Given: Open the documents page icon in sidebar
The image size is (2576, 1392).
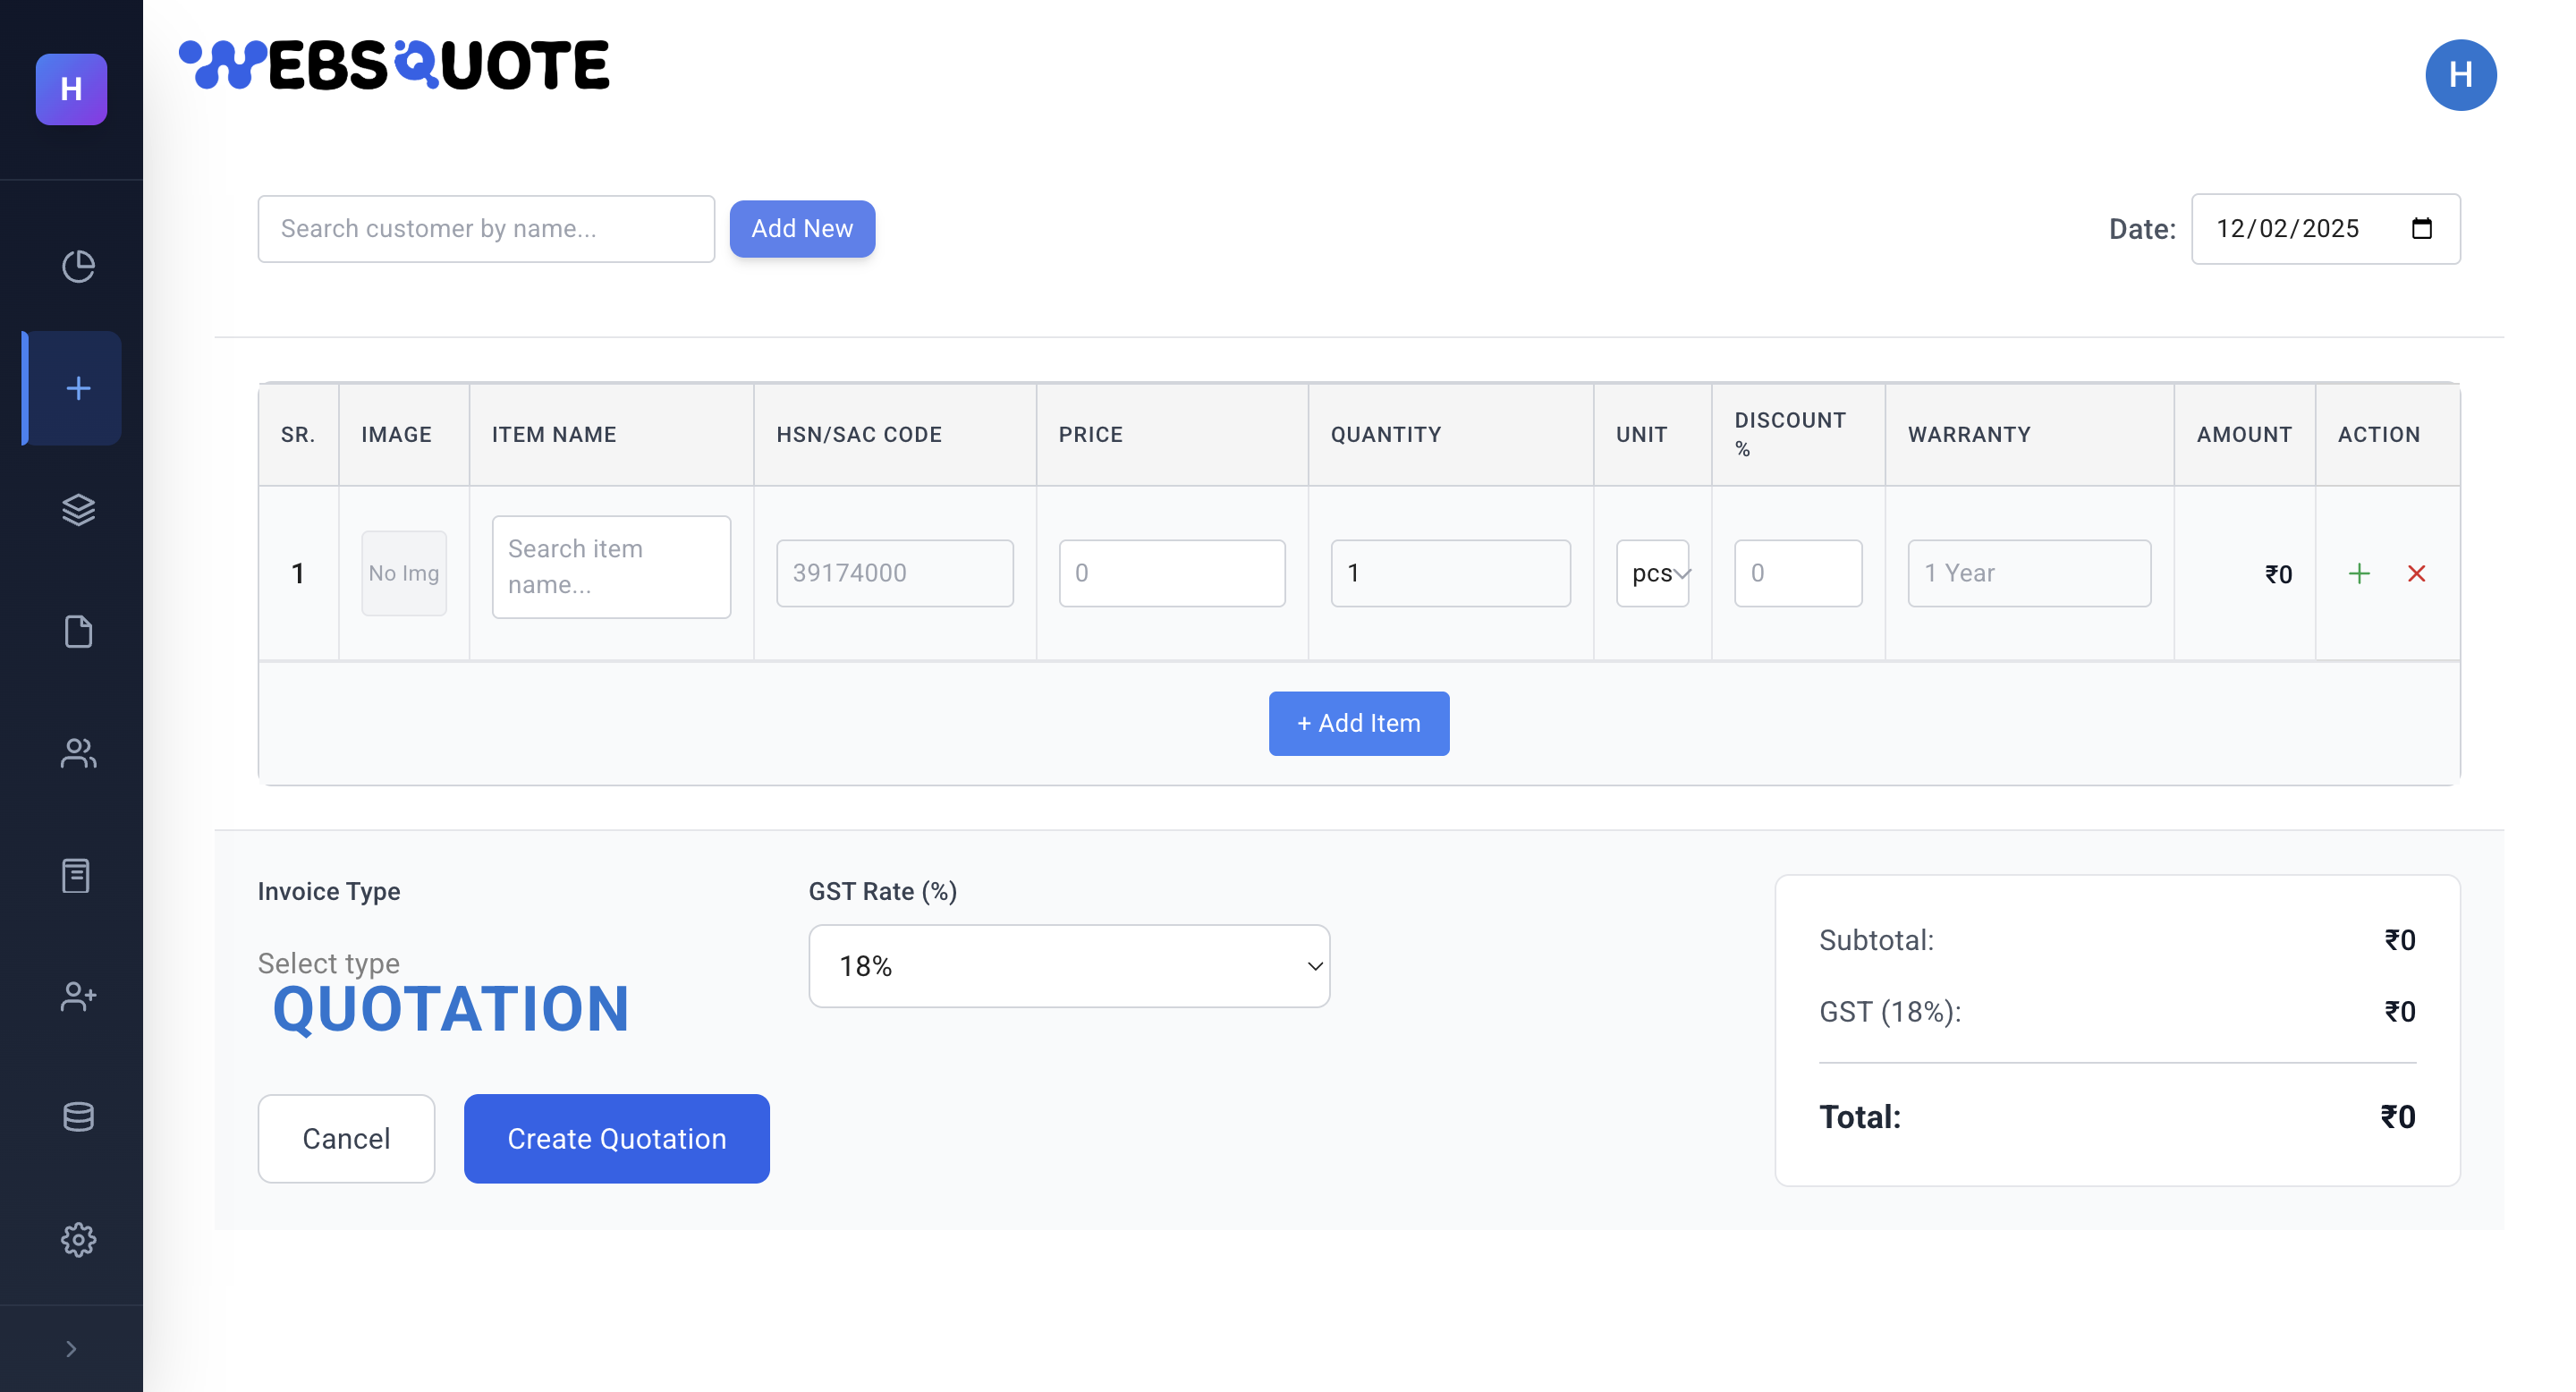Looking at the screenshot, I should pos(78,632).
